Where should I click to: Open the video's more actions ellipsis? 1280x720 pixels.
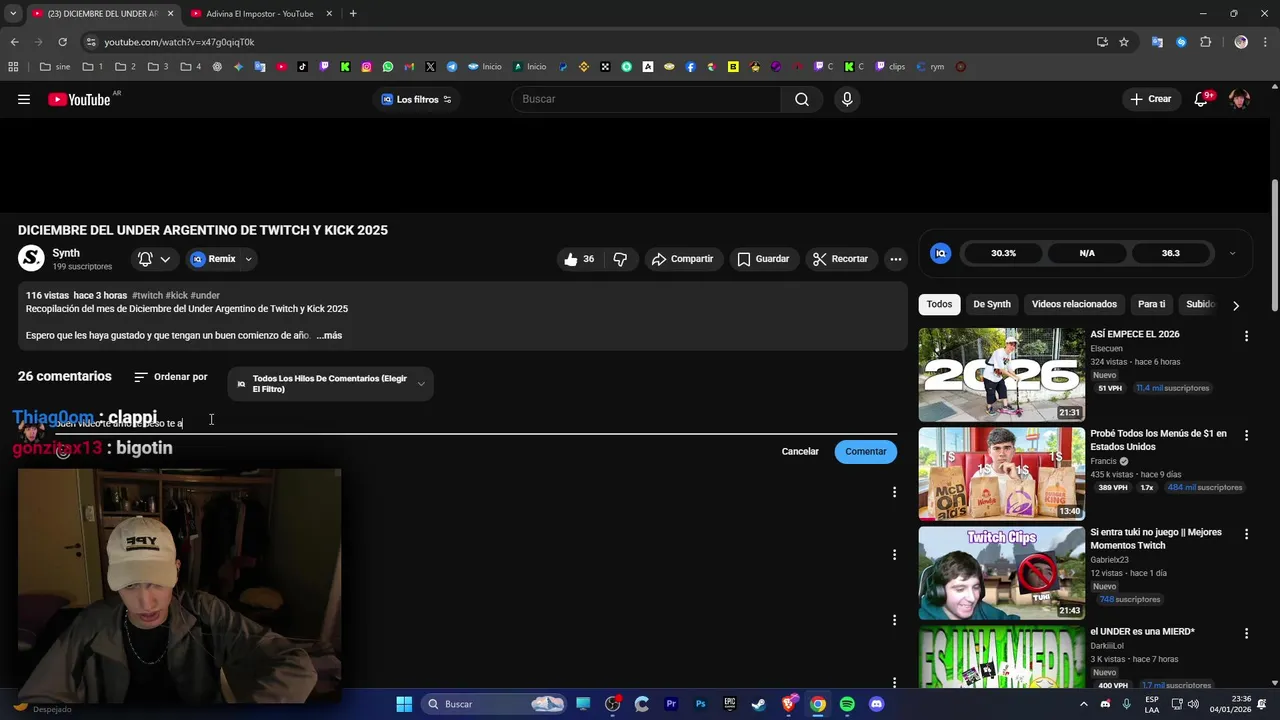tap(896, 259)
